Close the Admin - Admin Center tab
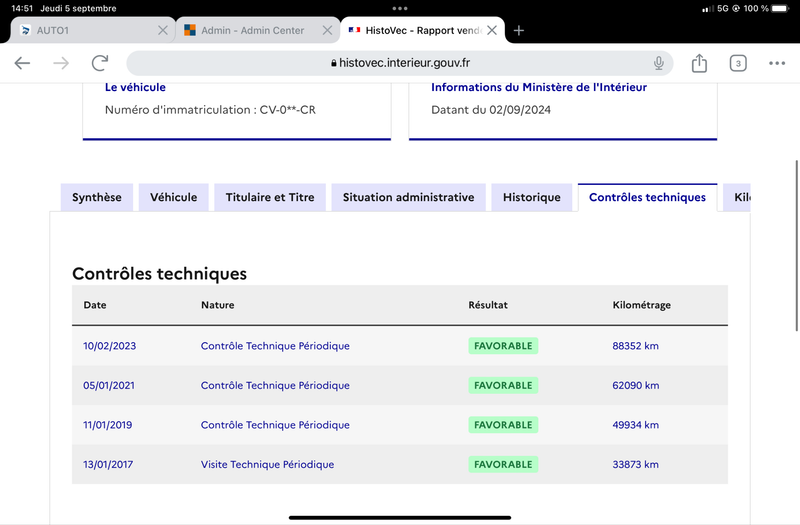The height and width of the screenshot is (525, 800). [x=328, y=31]
